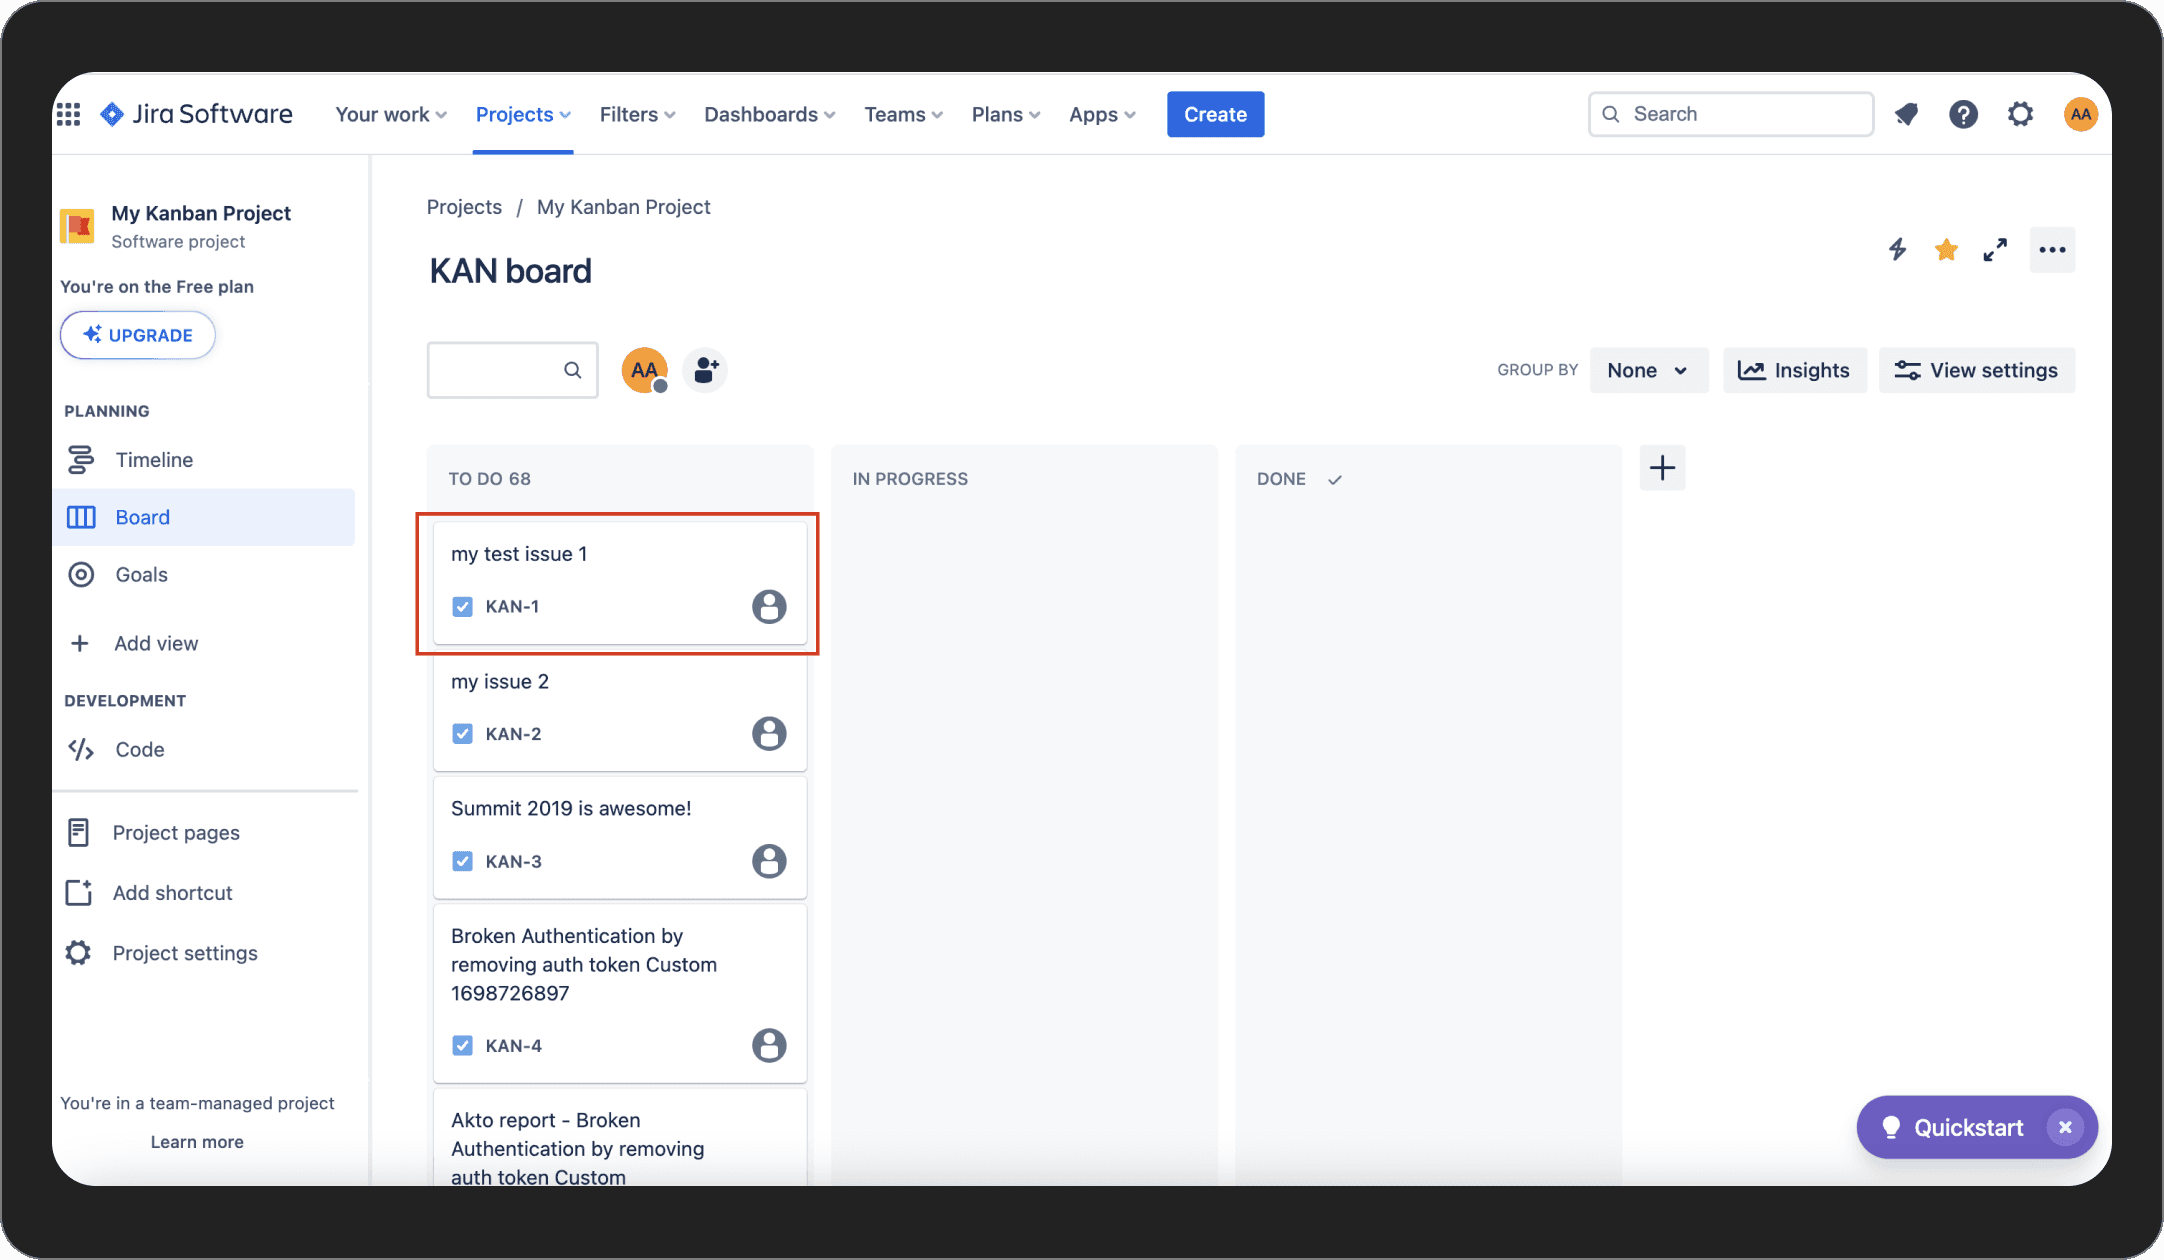Open 'Summit 2019 is awesome!' card

(620, 838)
